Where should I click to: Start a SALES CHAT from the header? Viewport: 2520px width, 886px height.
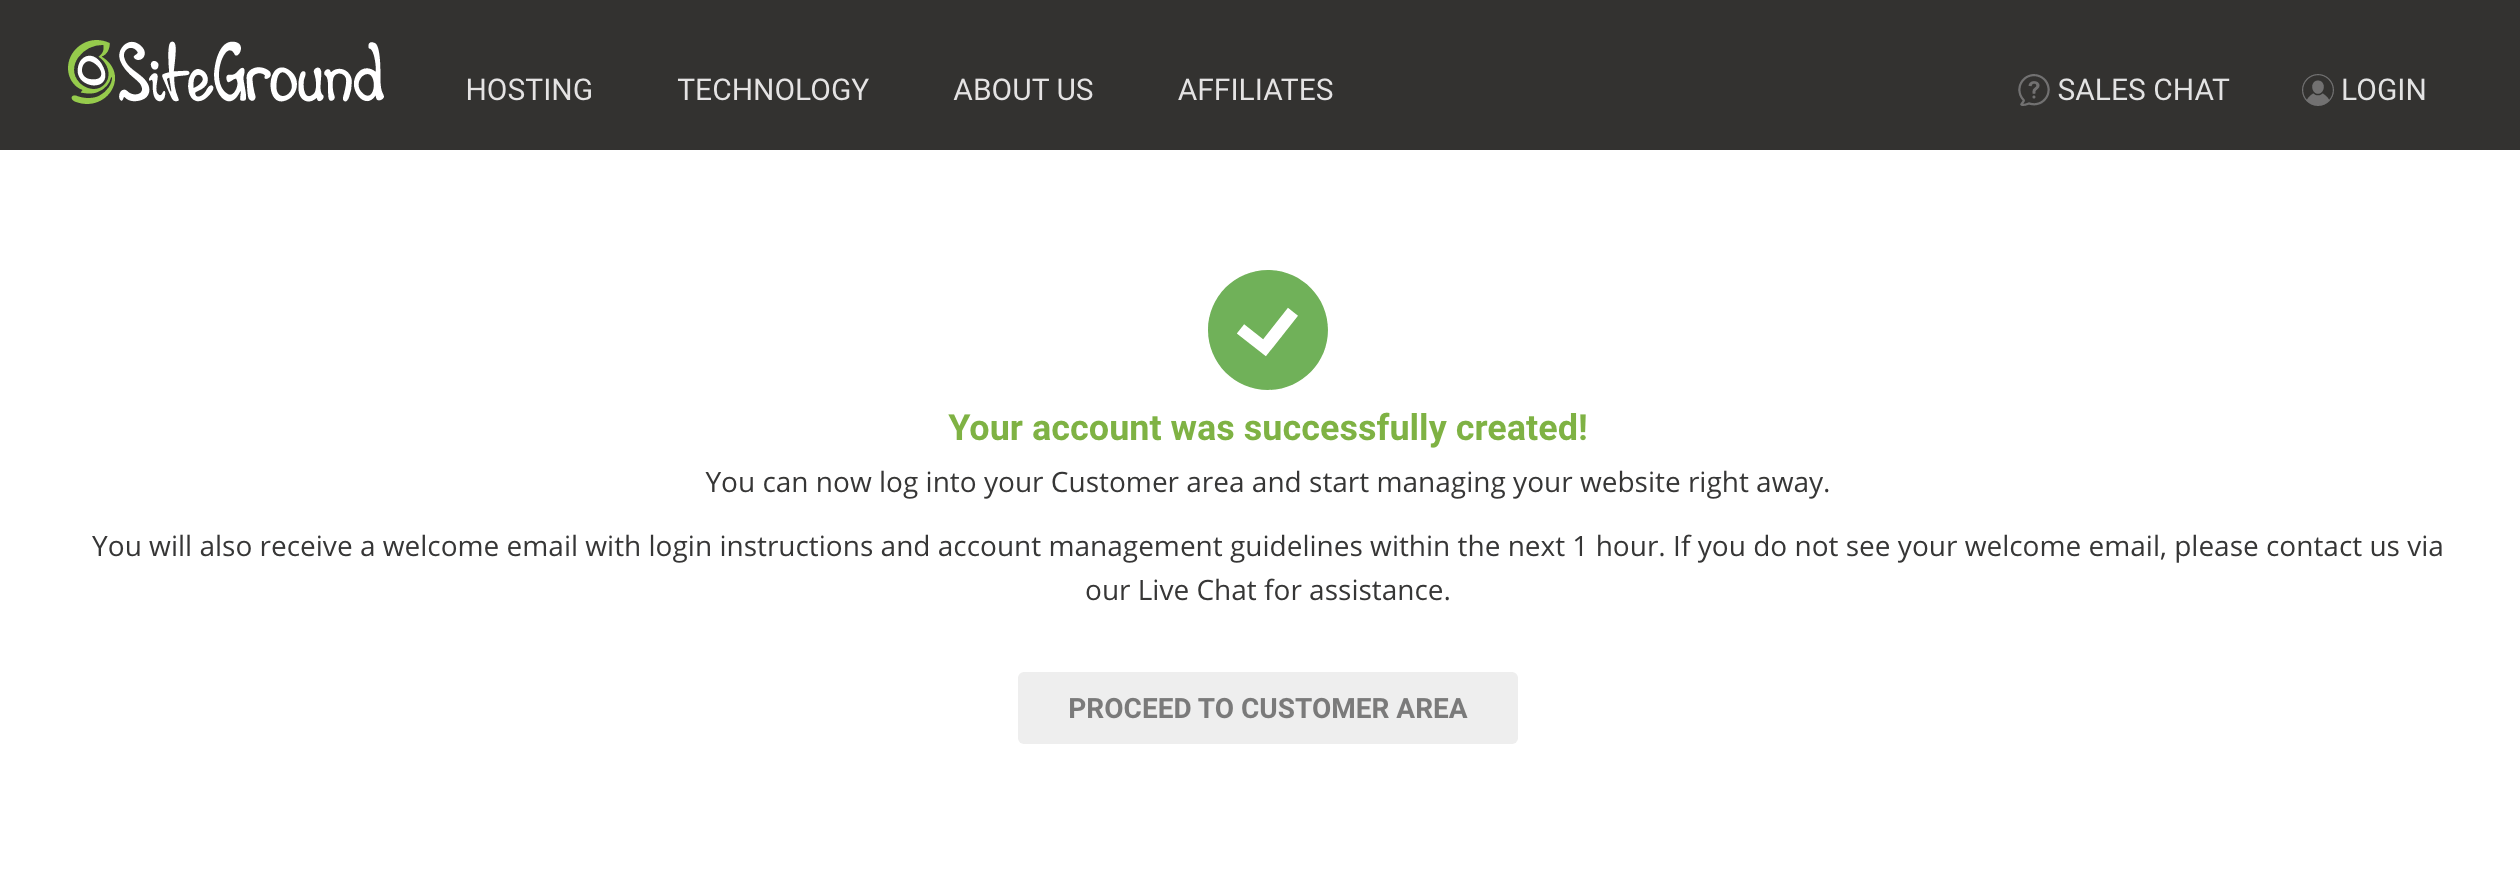(2143, 90)
